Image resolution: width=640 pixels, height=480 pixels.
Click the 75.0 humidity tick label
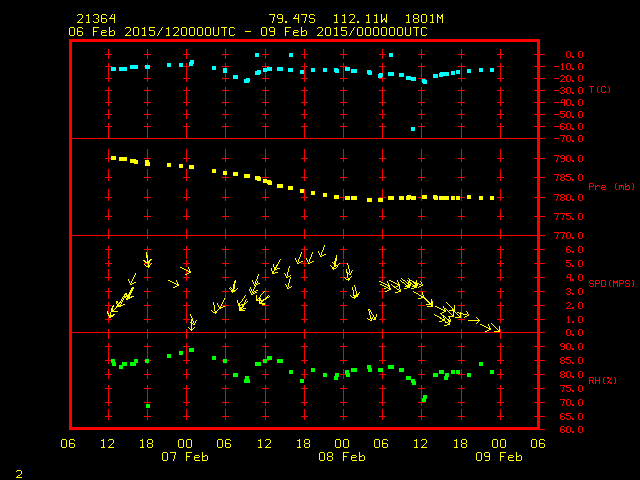(571, 389)
